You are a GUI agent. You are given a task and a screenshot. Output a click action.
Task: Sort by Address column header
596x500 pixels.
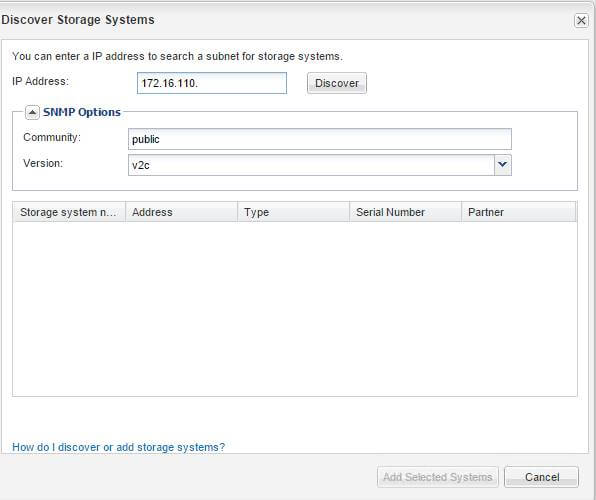point(181,212)
